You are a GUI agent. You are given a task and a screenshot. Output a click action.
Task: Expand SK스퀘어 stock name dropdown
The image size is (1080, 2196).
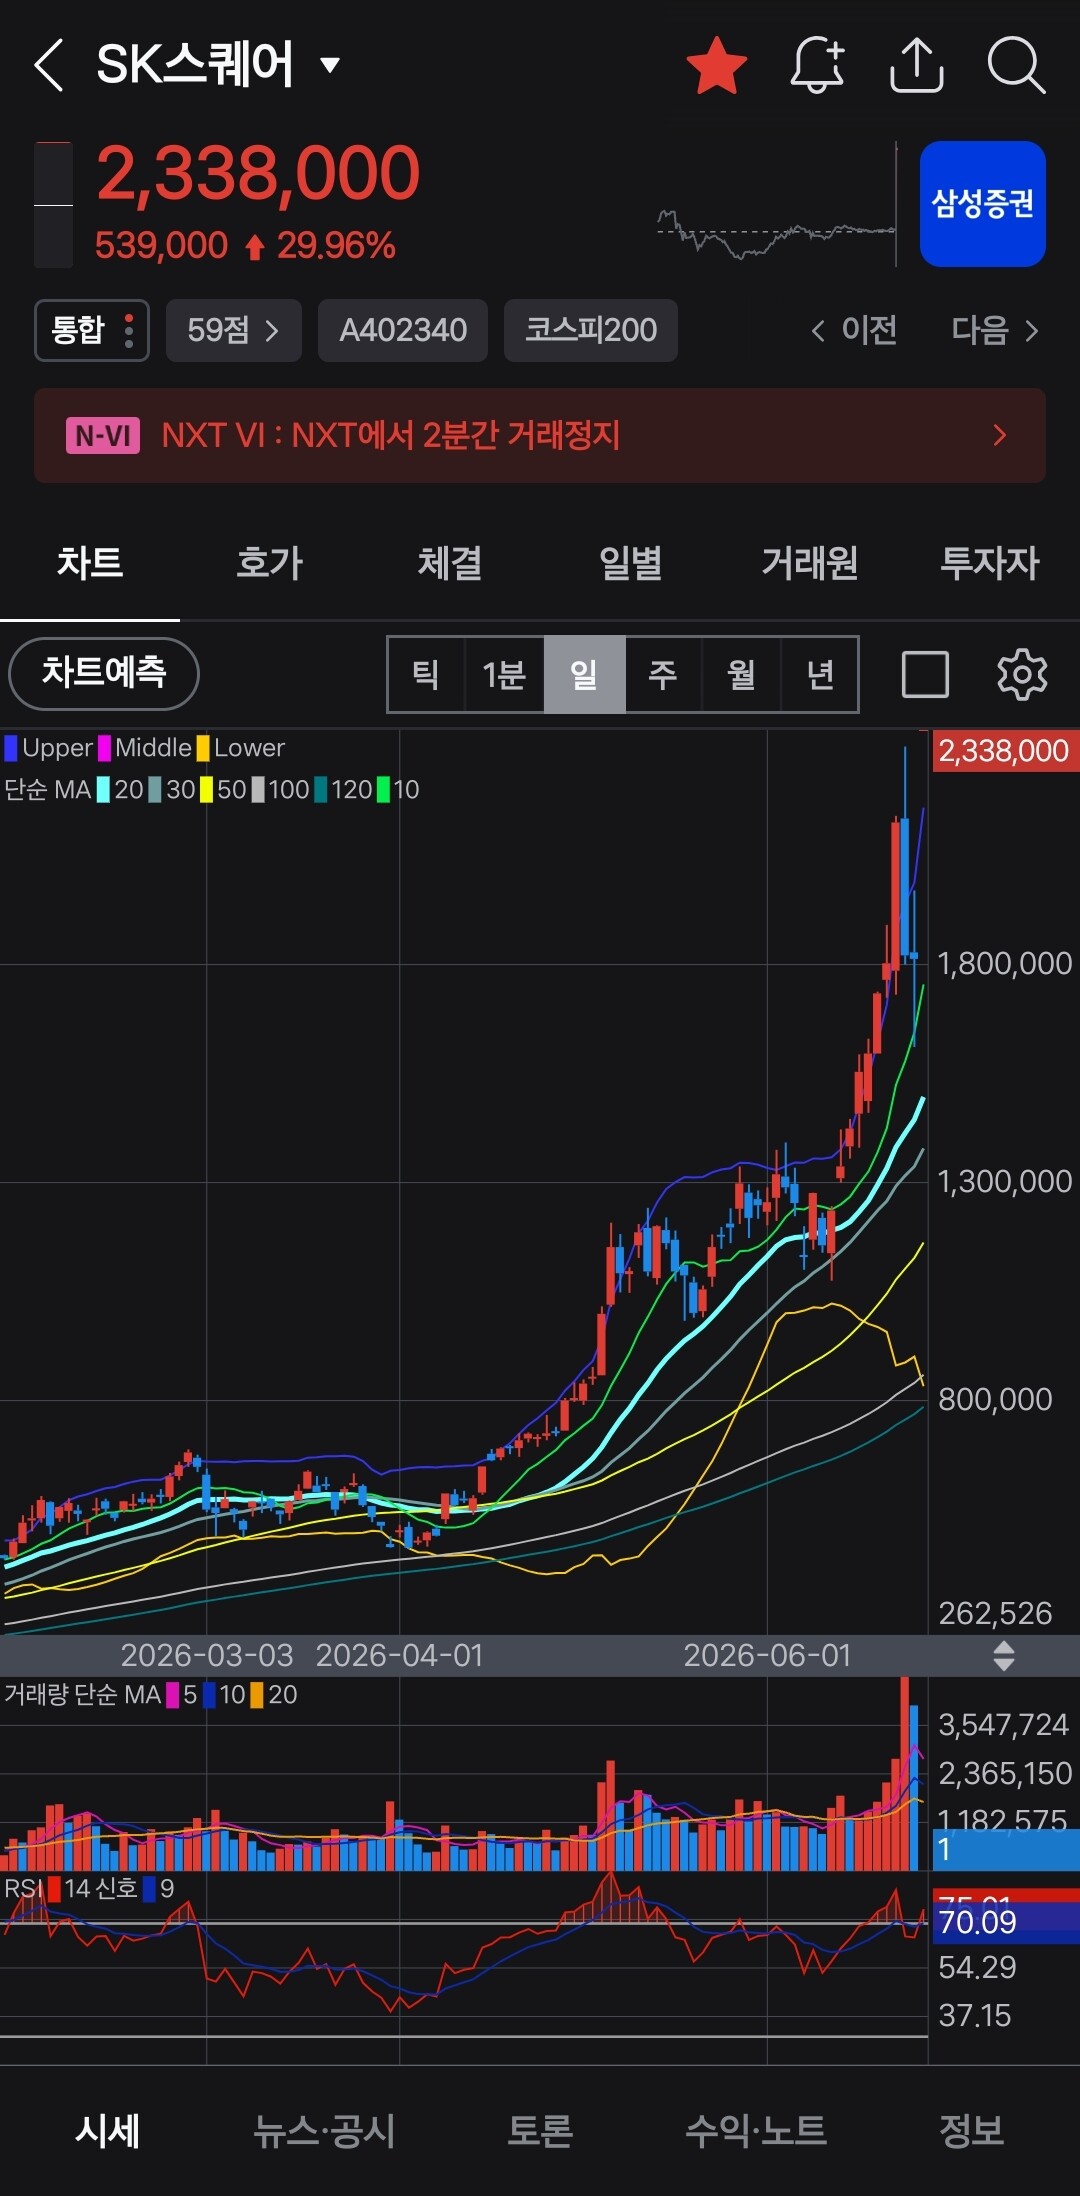(330, 66)
